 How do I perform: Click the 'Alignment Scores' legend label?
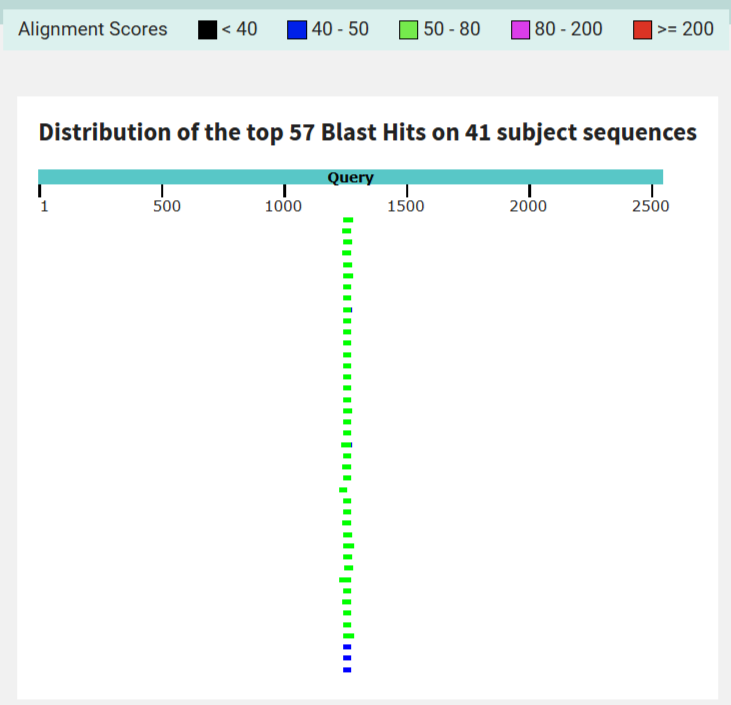[x=93, y=29]
